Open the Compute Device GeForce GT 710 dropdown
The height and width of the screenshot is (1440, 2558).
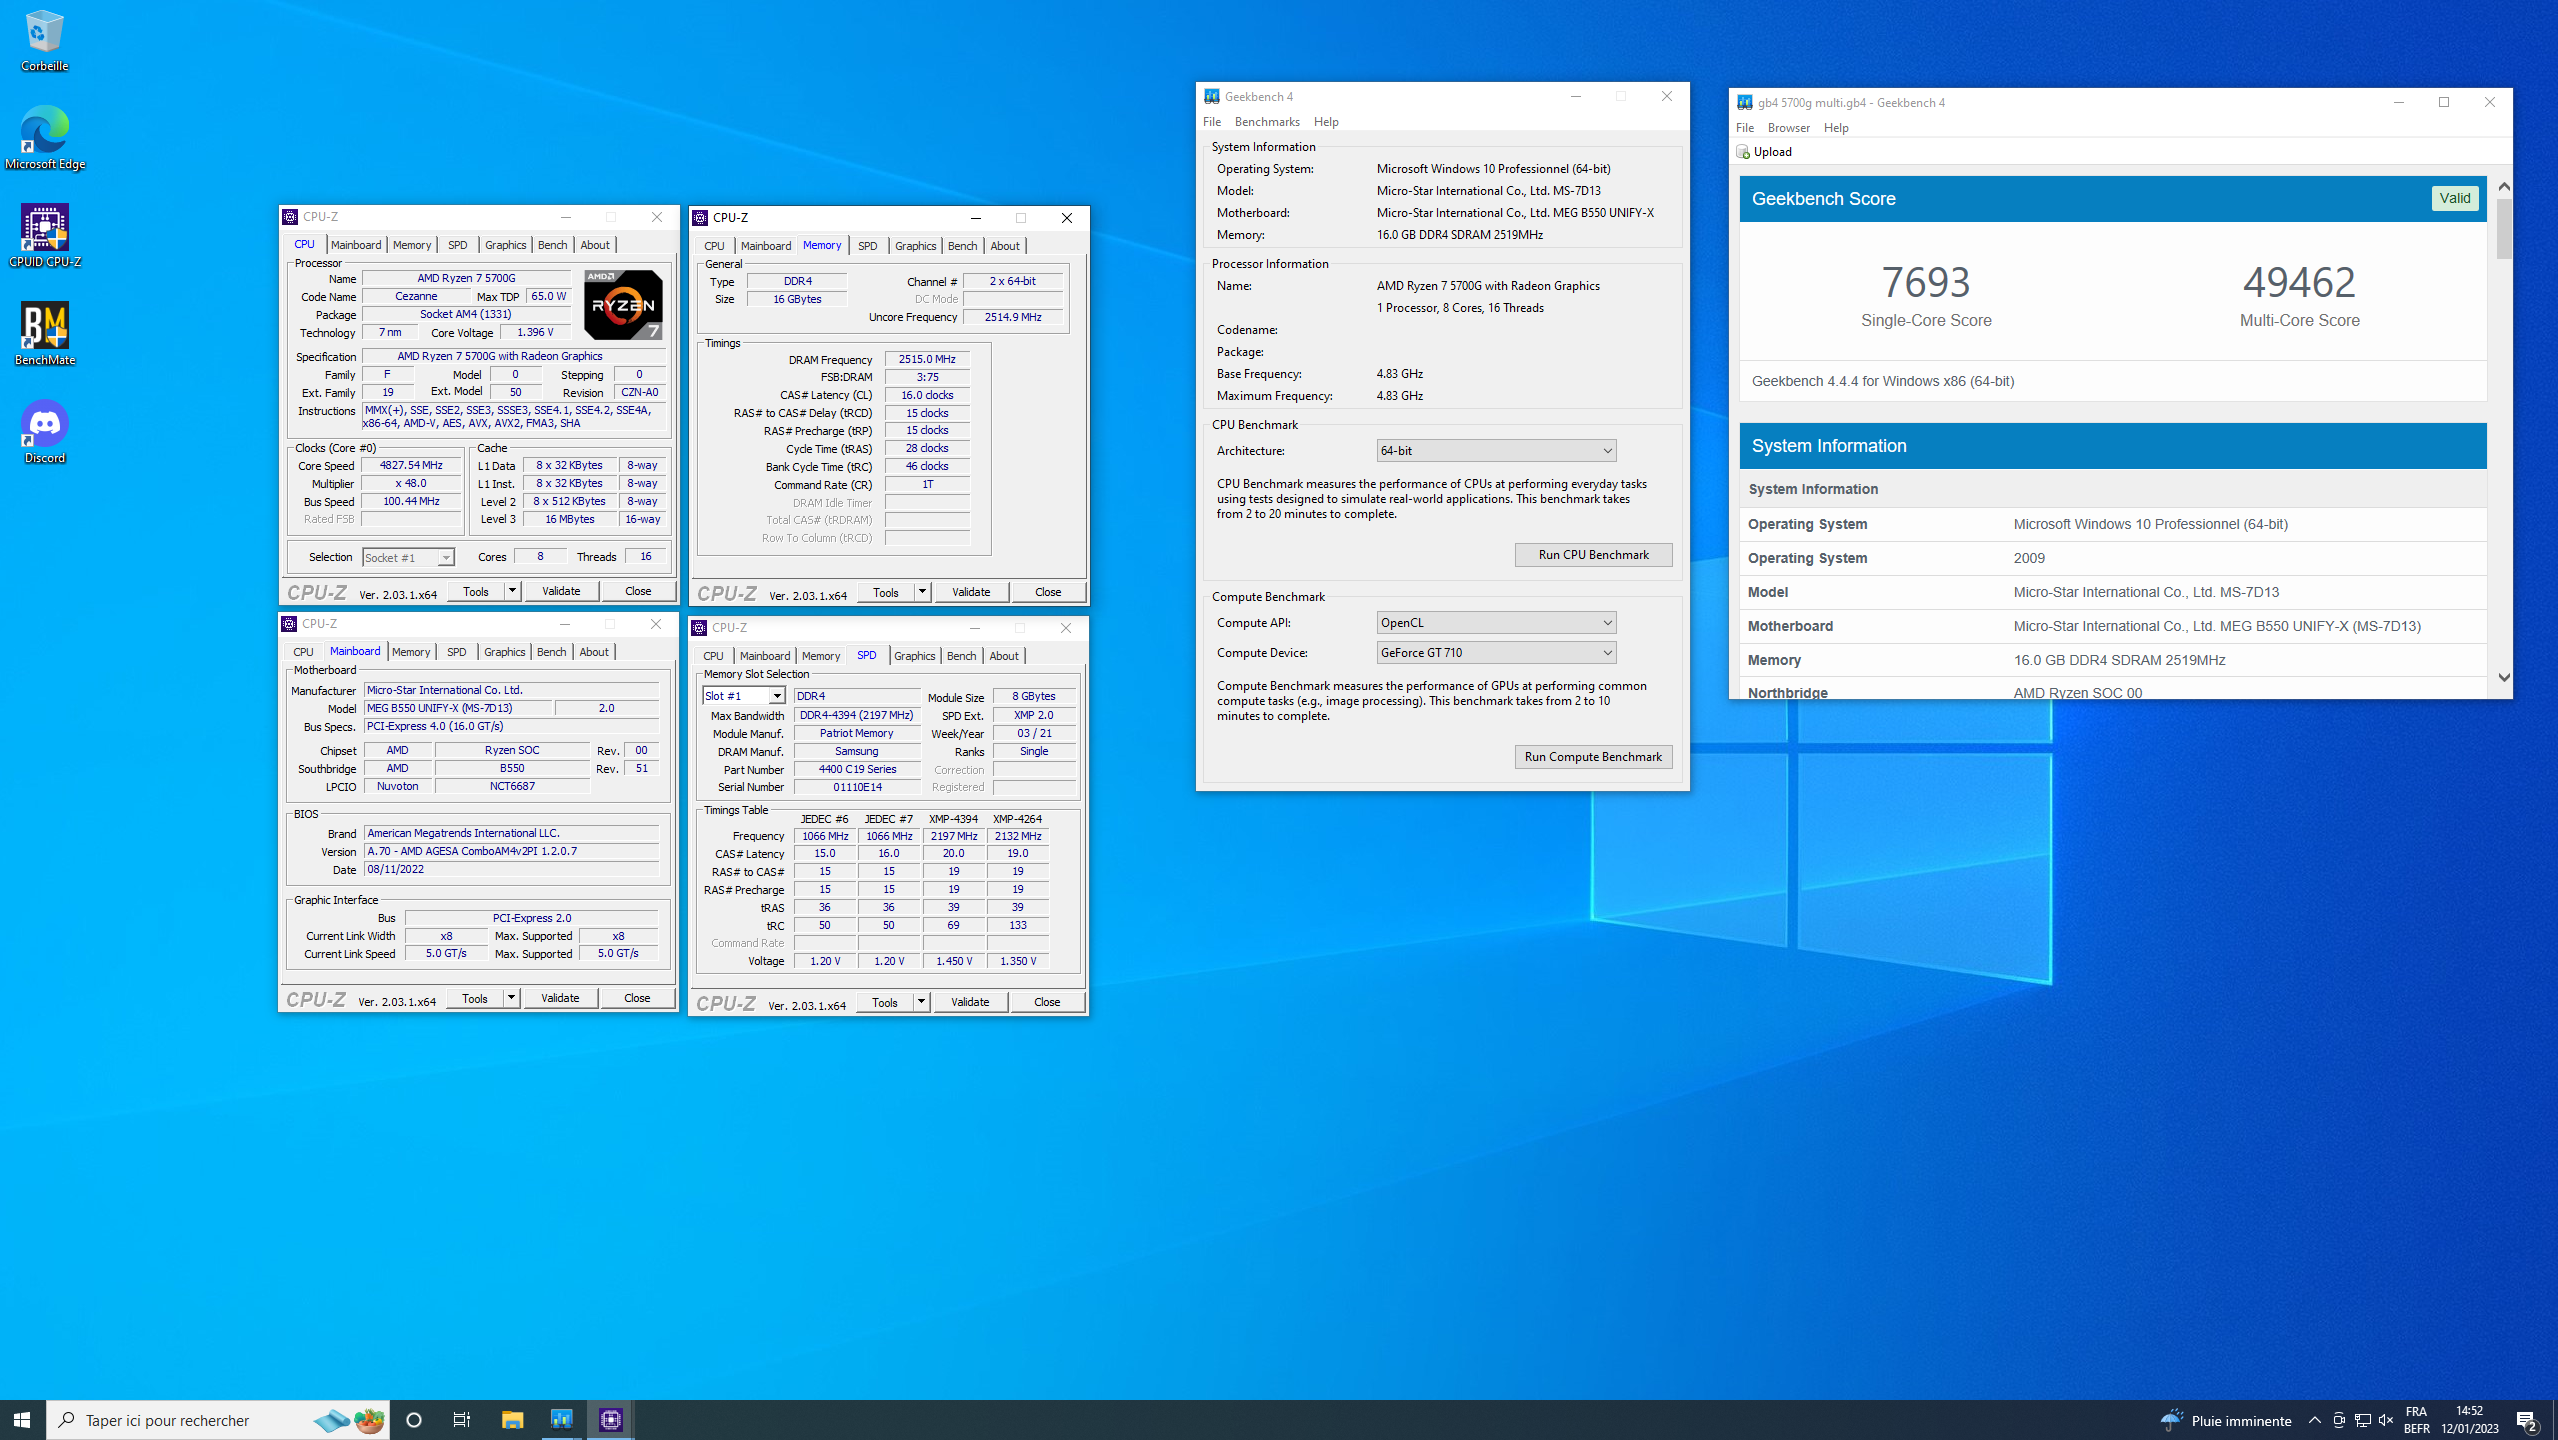[1496, 653]
